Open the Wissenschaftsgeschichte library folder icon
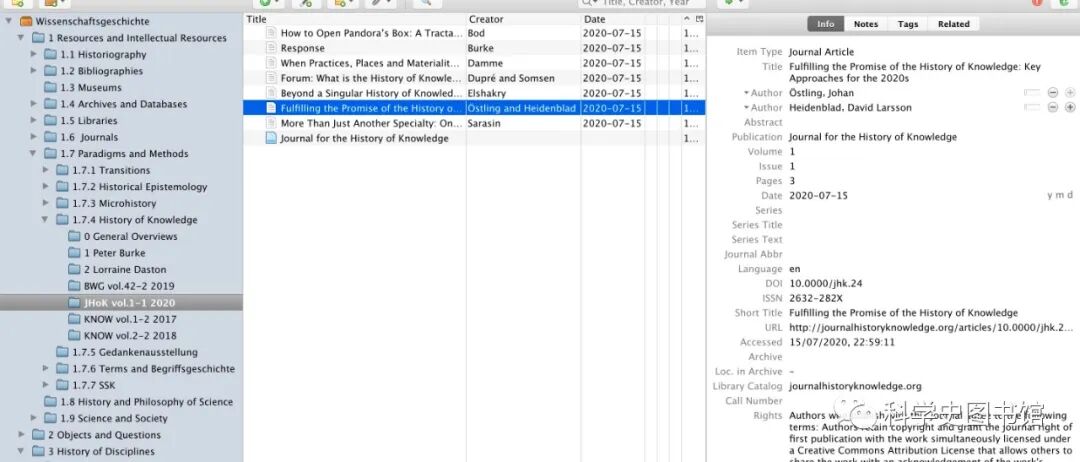Viewport: 1080px width, 462px height. click(x=25, y=21)
